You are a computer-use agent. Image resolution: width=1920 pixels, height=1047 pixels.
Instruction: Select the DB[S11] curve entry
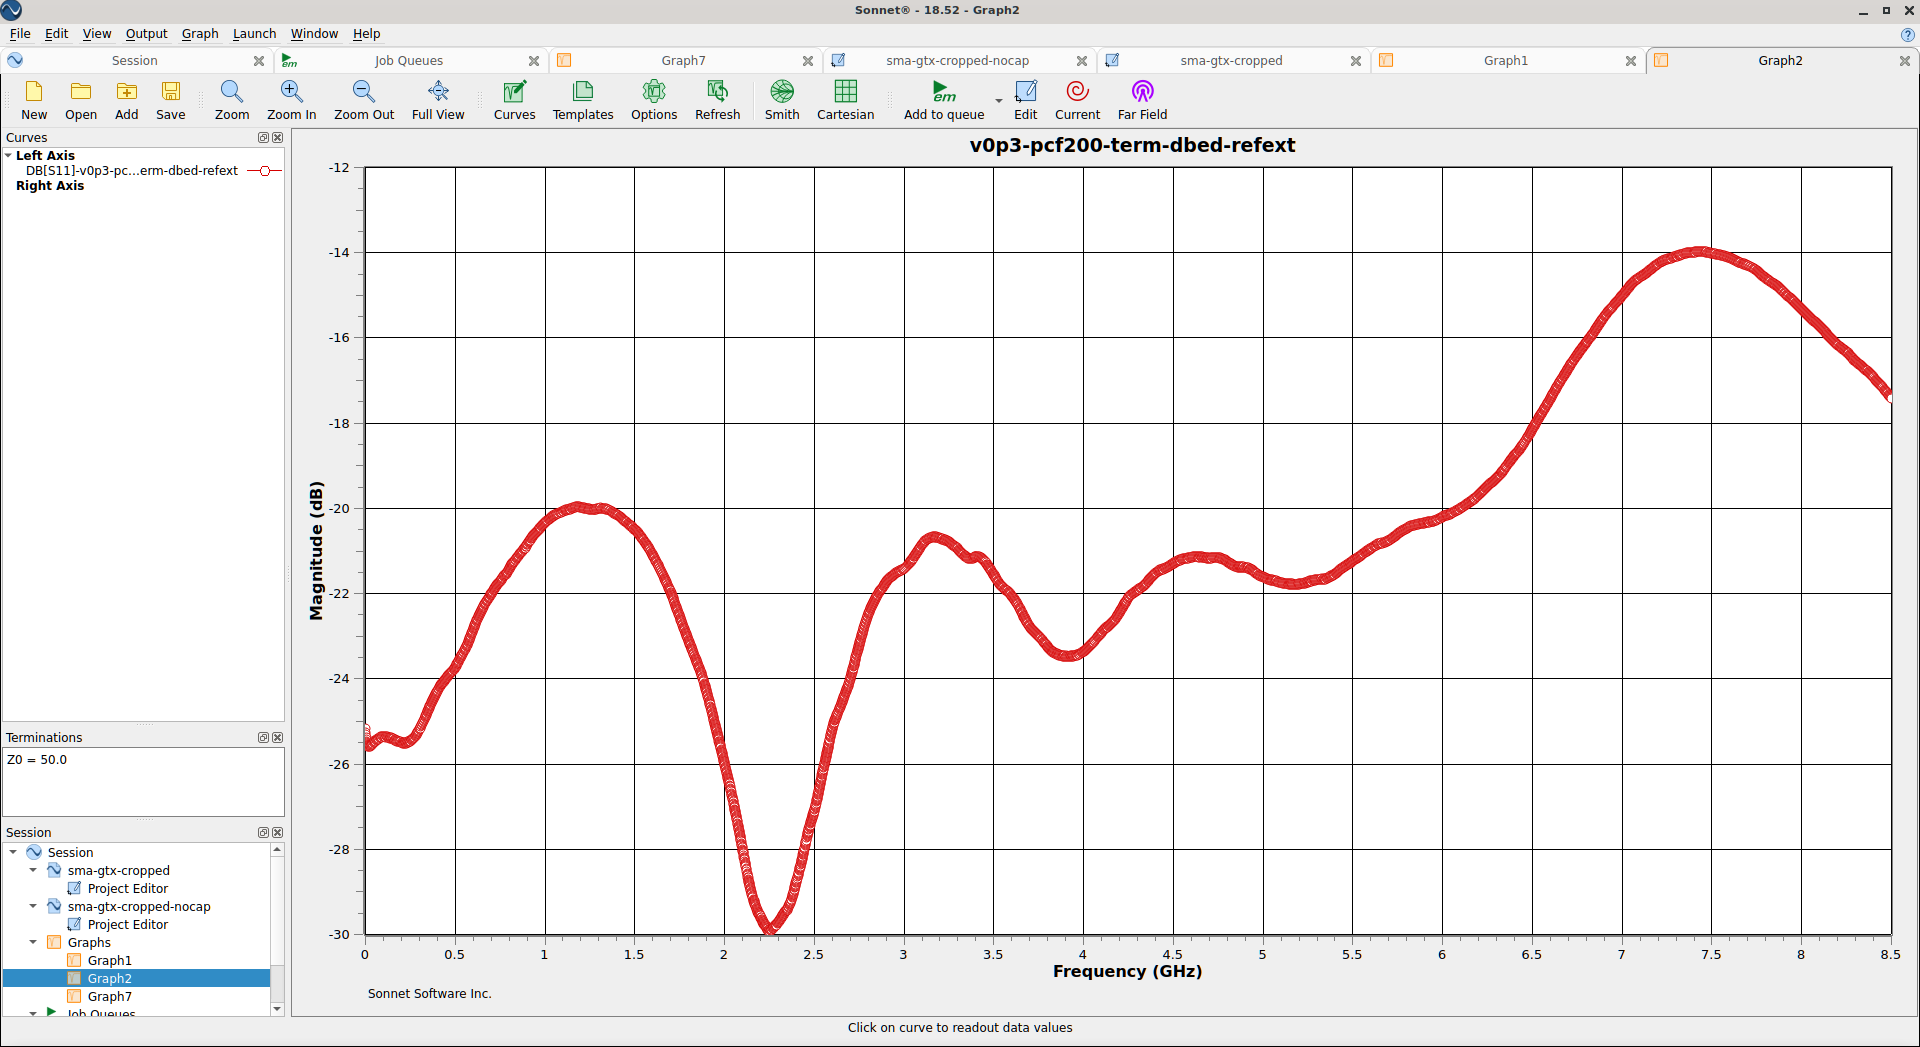(132, 171)
